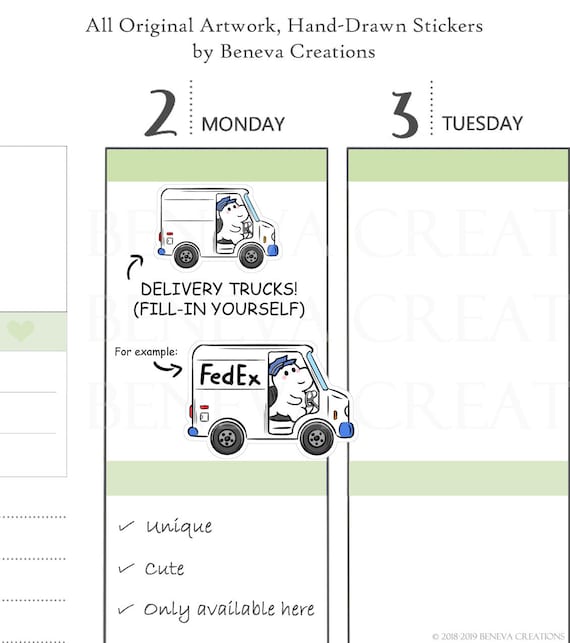Click the 'by Beneva Creations' title text
Screen dimensions: 570x643
284,52
